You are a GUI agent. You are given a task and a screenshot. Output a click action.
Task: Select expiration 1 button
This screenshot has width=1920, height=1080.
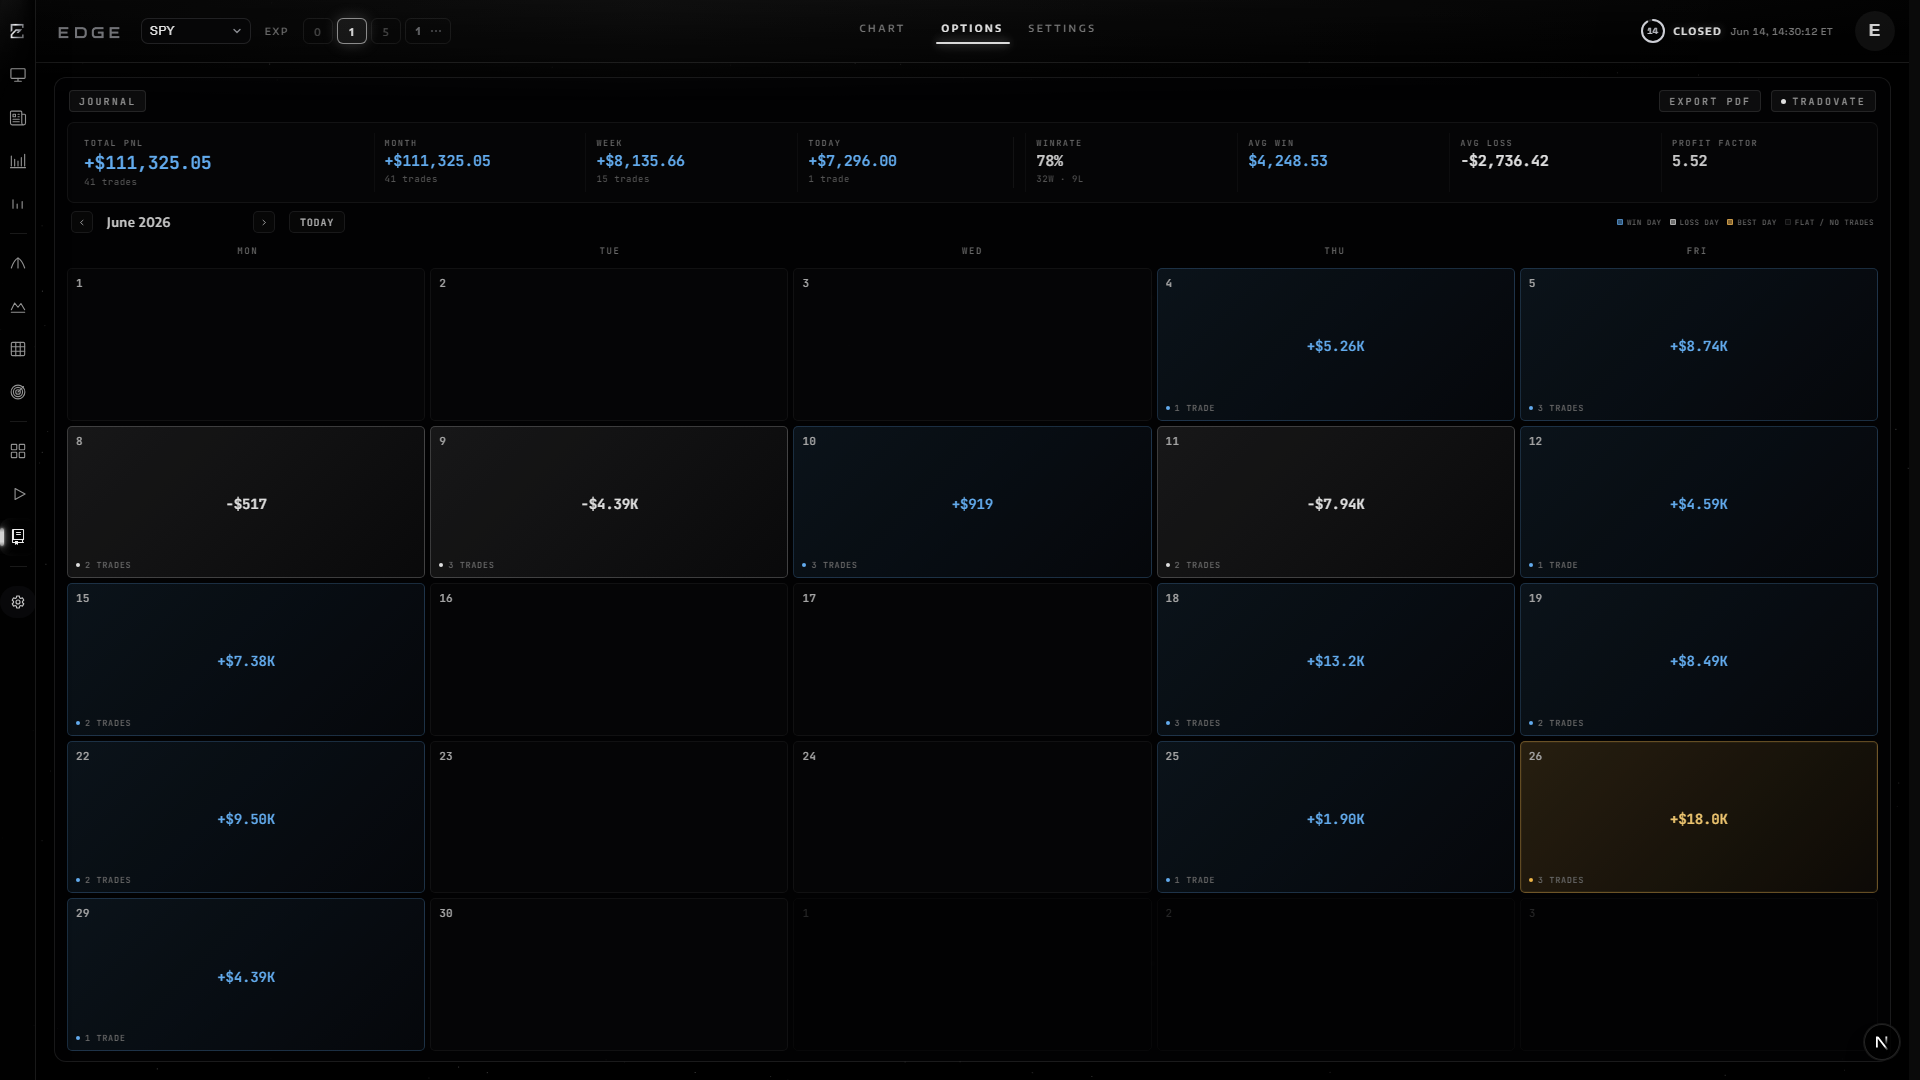click(x=351, y=32)
